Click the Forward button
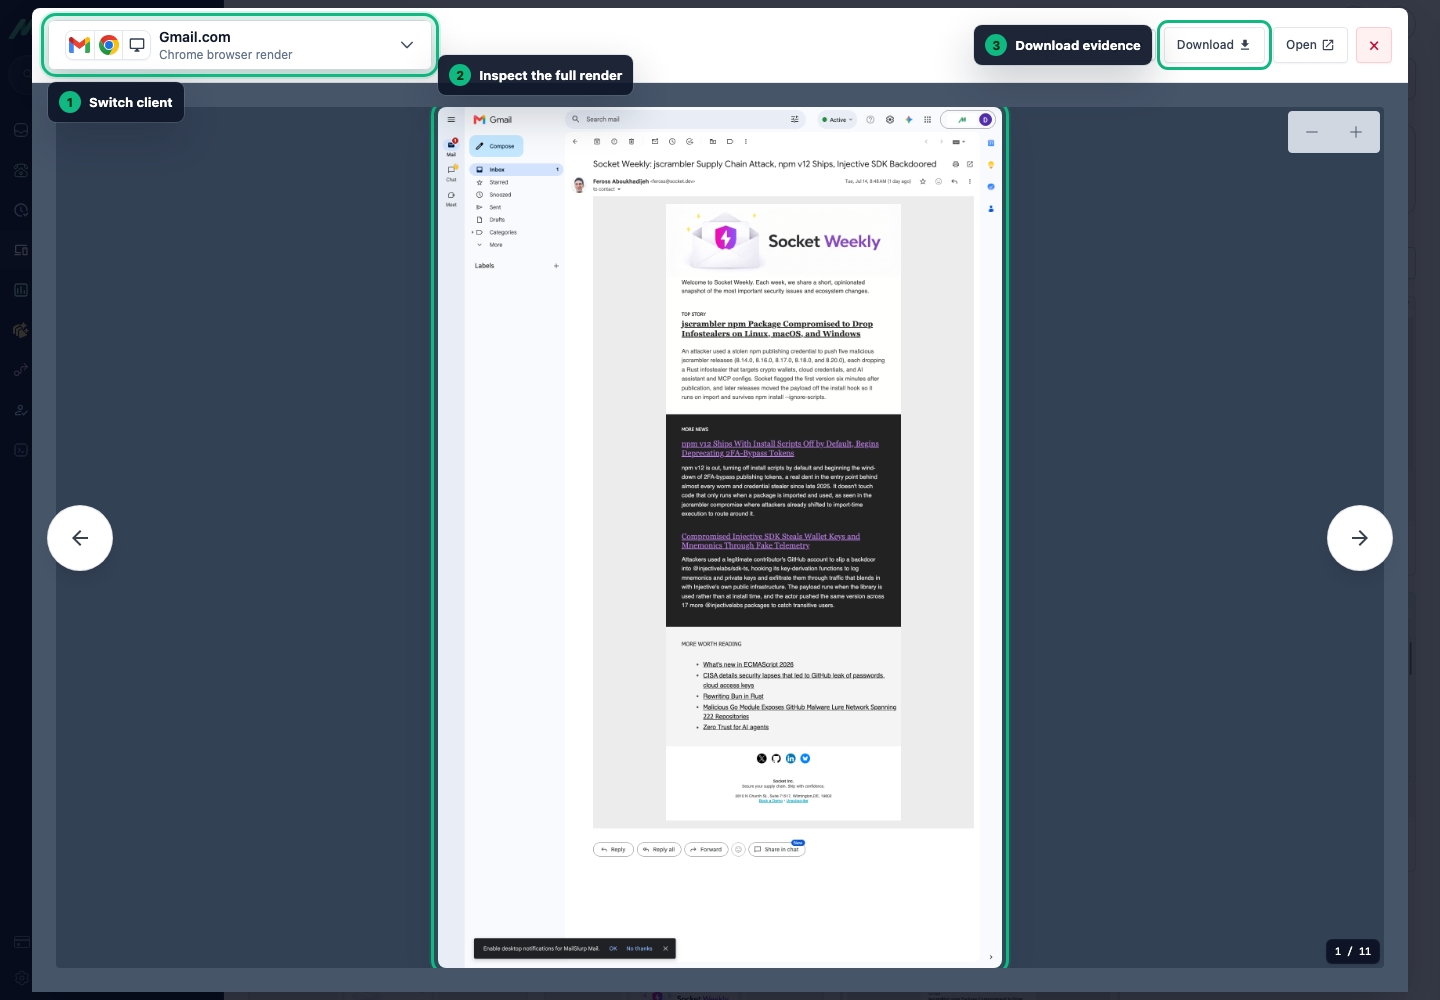Screen dimensions: 1440x1000 pyautogui.click(x=706, y=849)
